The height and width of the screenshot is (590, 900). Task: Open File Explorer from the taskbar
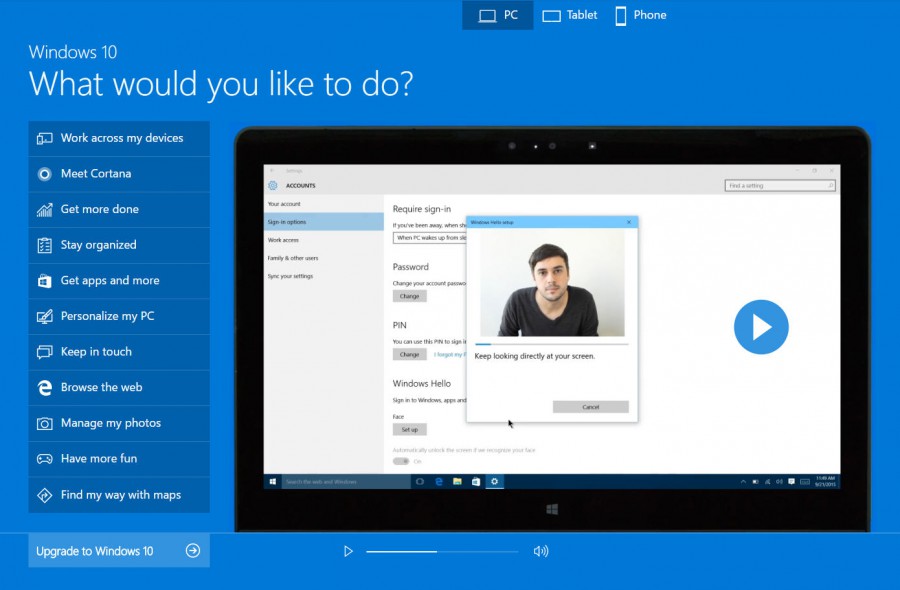point(457,480)
